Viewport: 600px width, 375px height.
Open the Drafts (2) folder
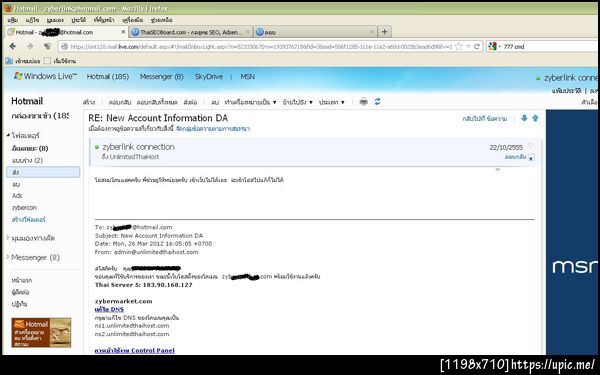pos(27,160)
